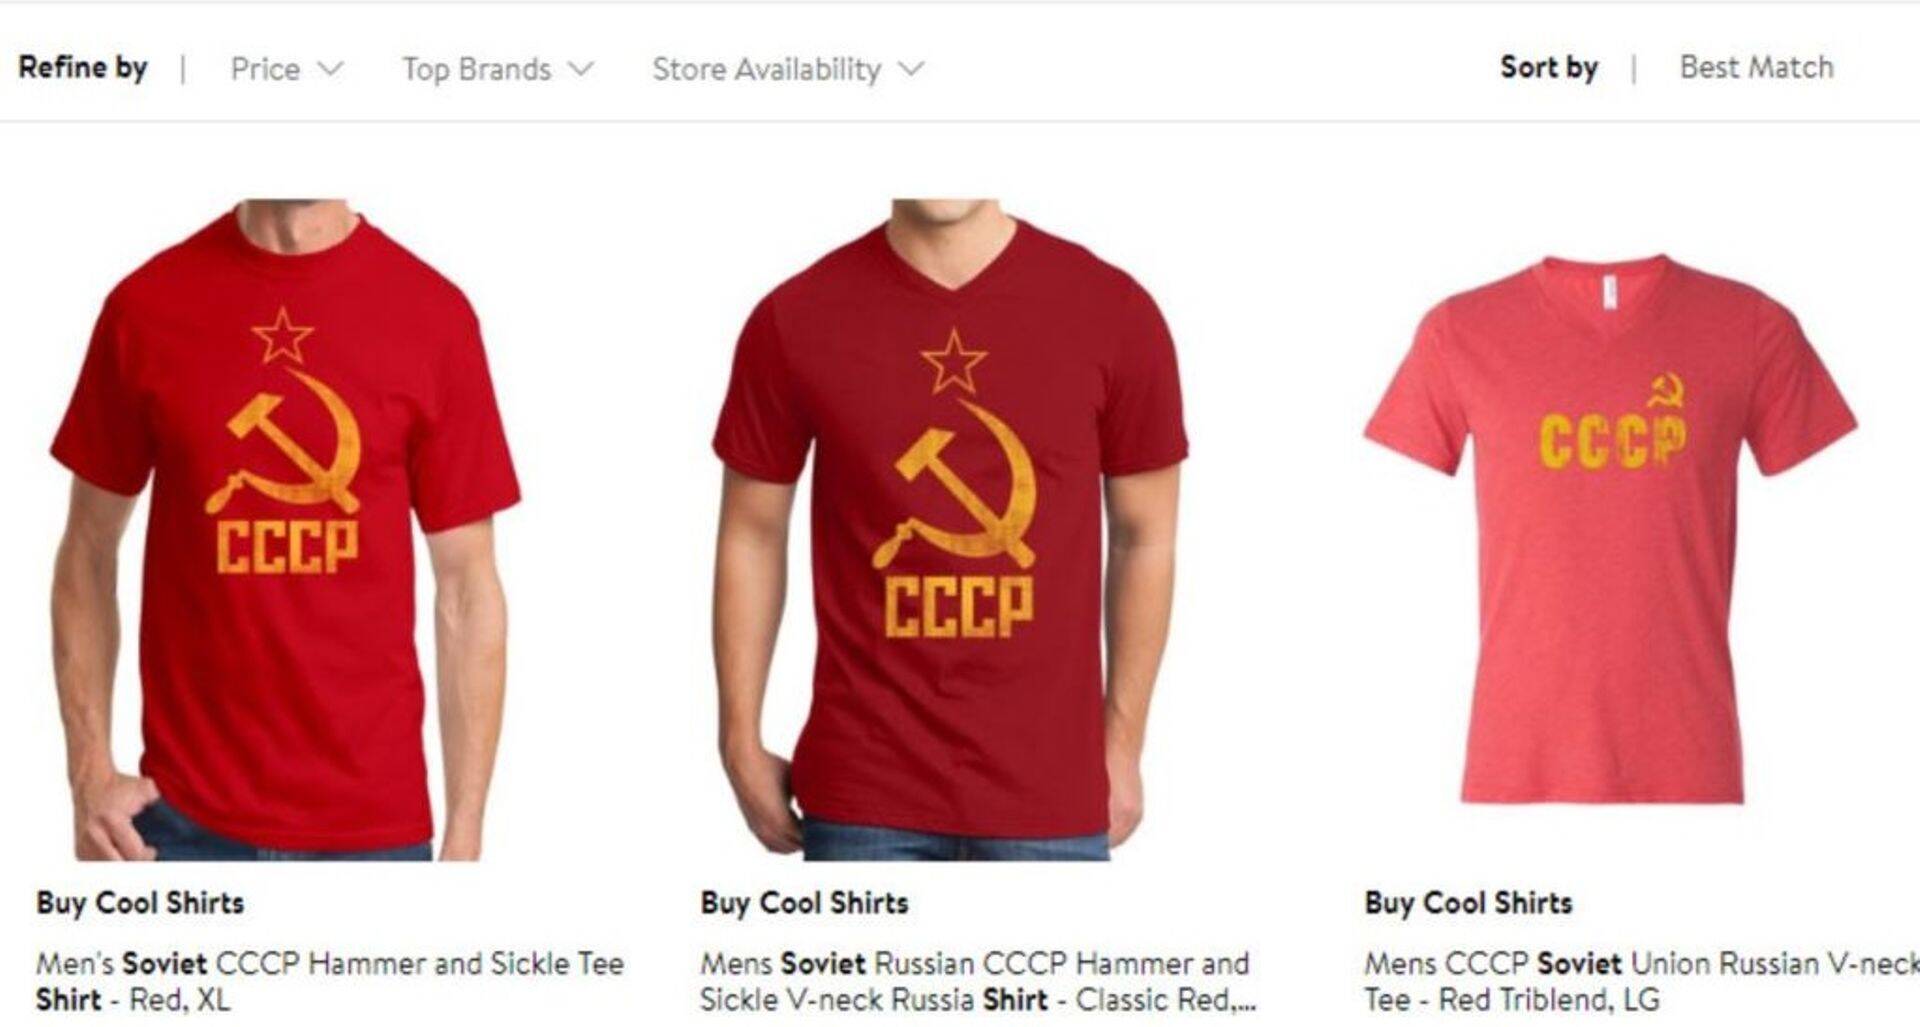Click Buy Cool Shirts brand under first product
Viewport: 1920px width, 1027px height.
tap(140, 903)
